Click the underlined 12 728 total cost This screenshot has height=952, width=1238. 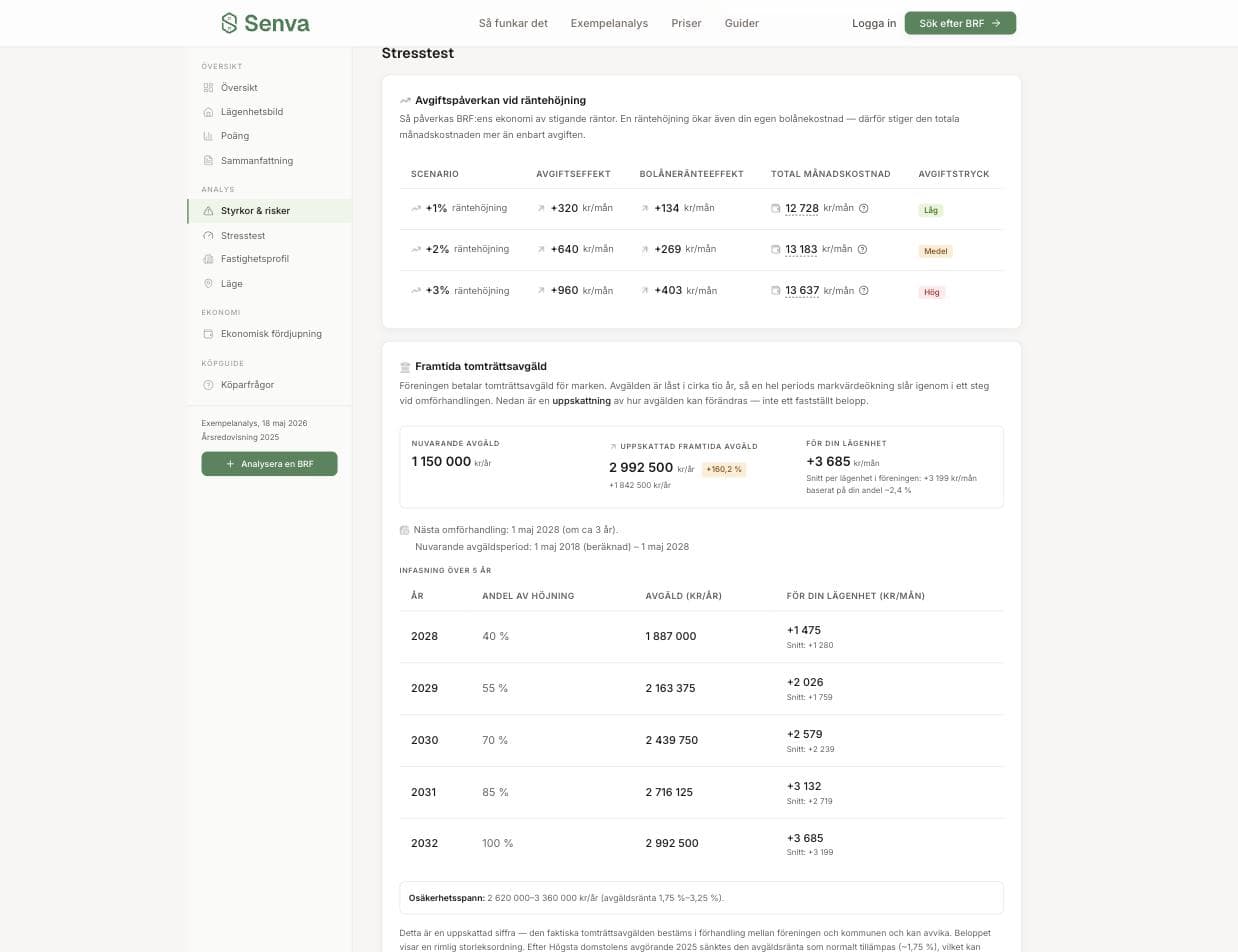[802, 208]
